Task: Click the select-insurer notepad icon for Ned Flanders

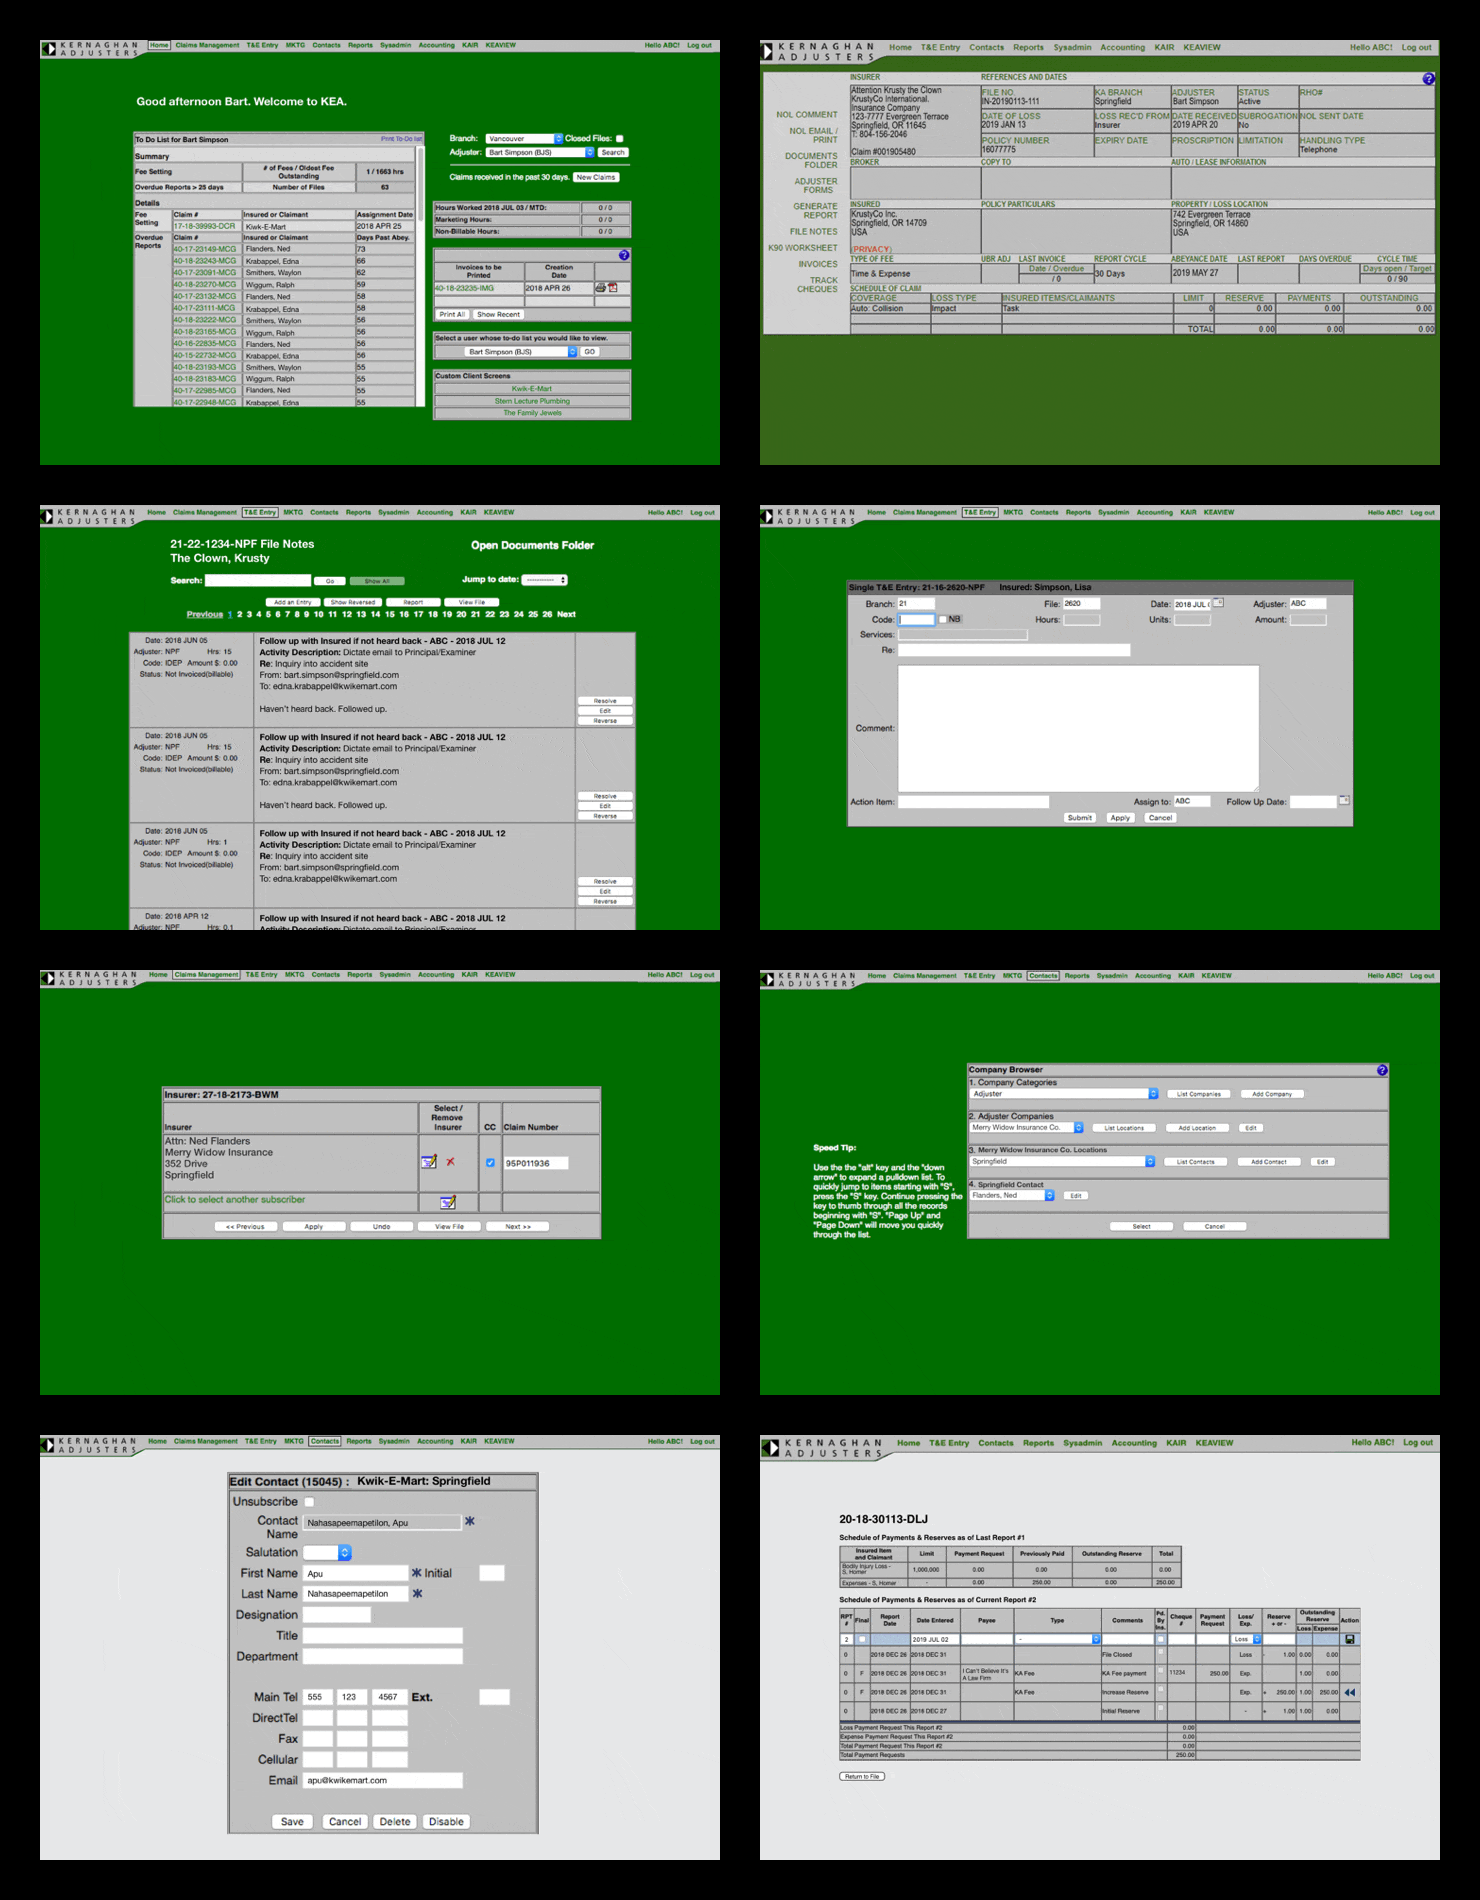Action: pos(429,1162)
